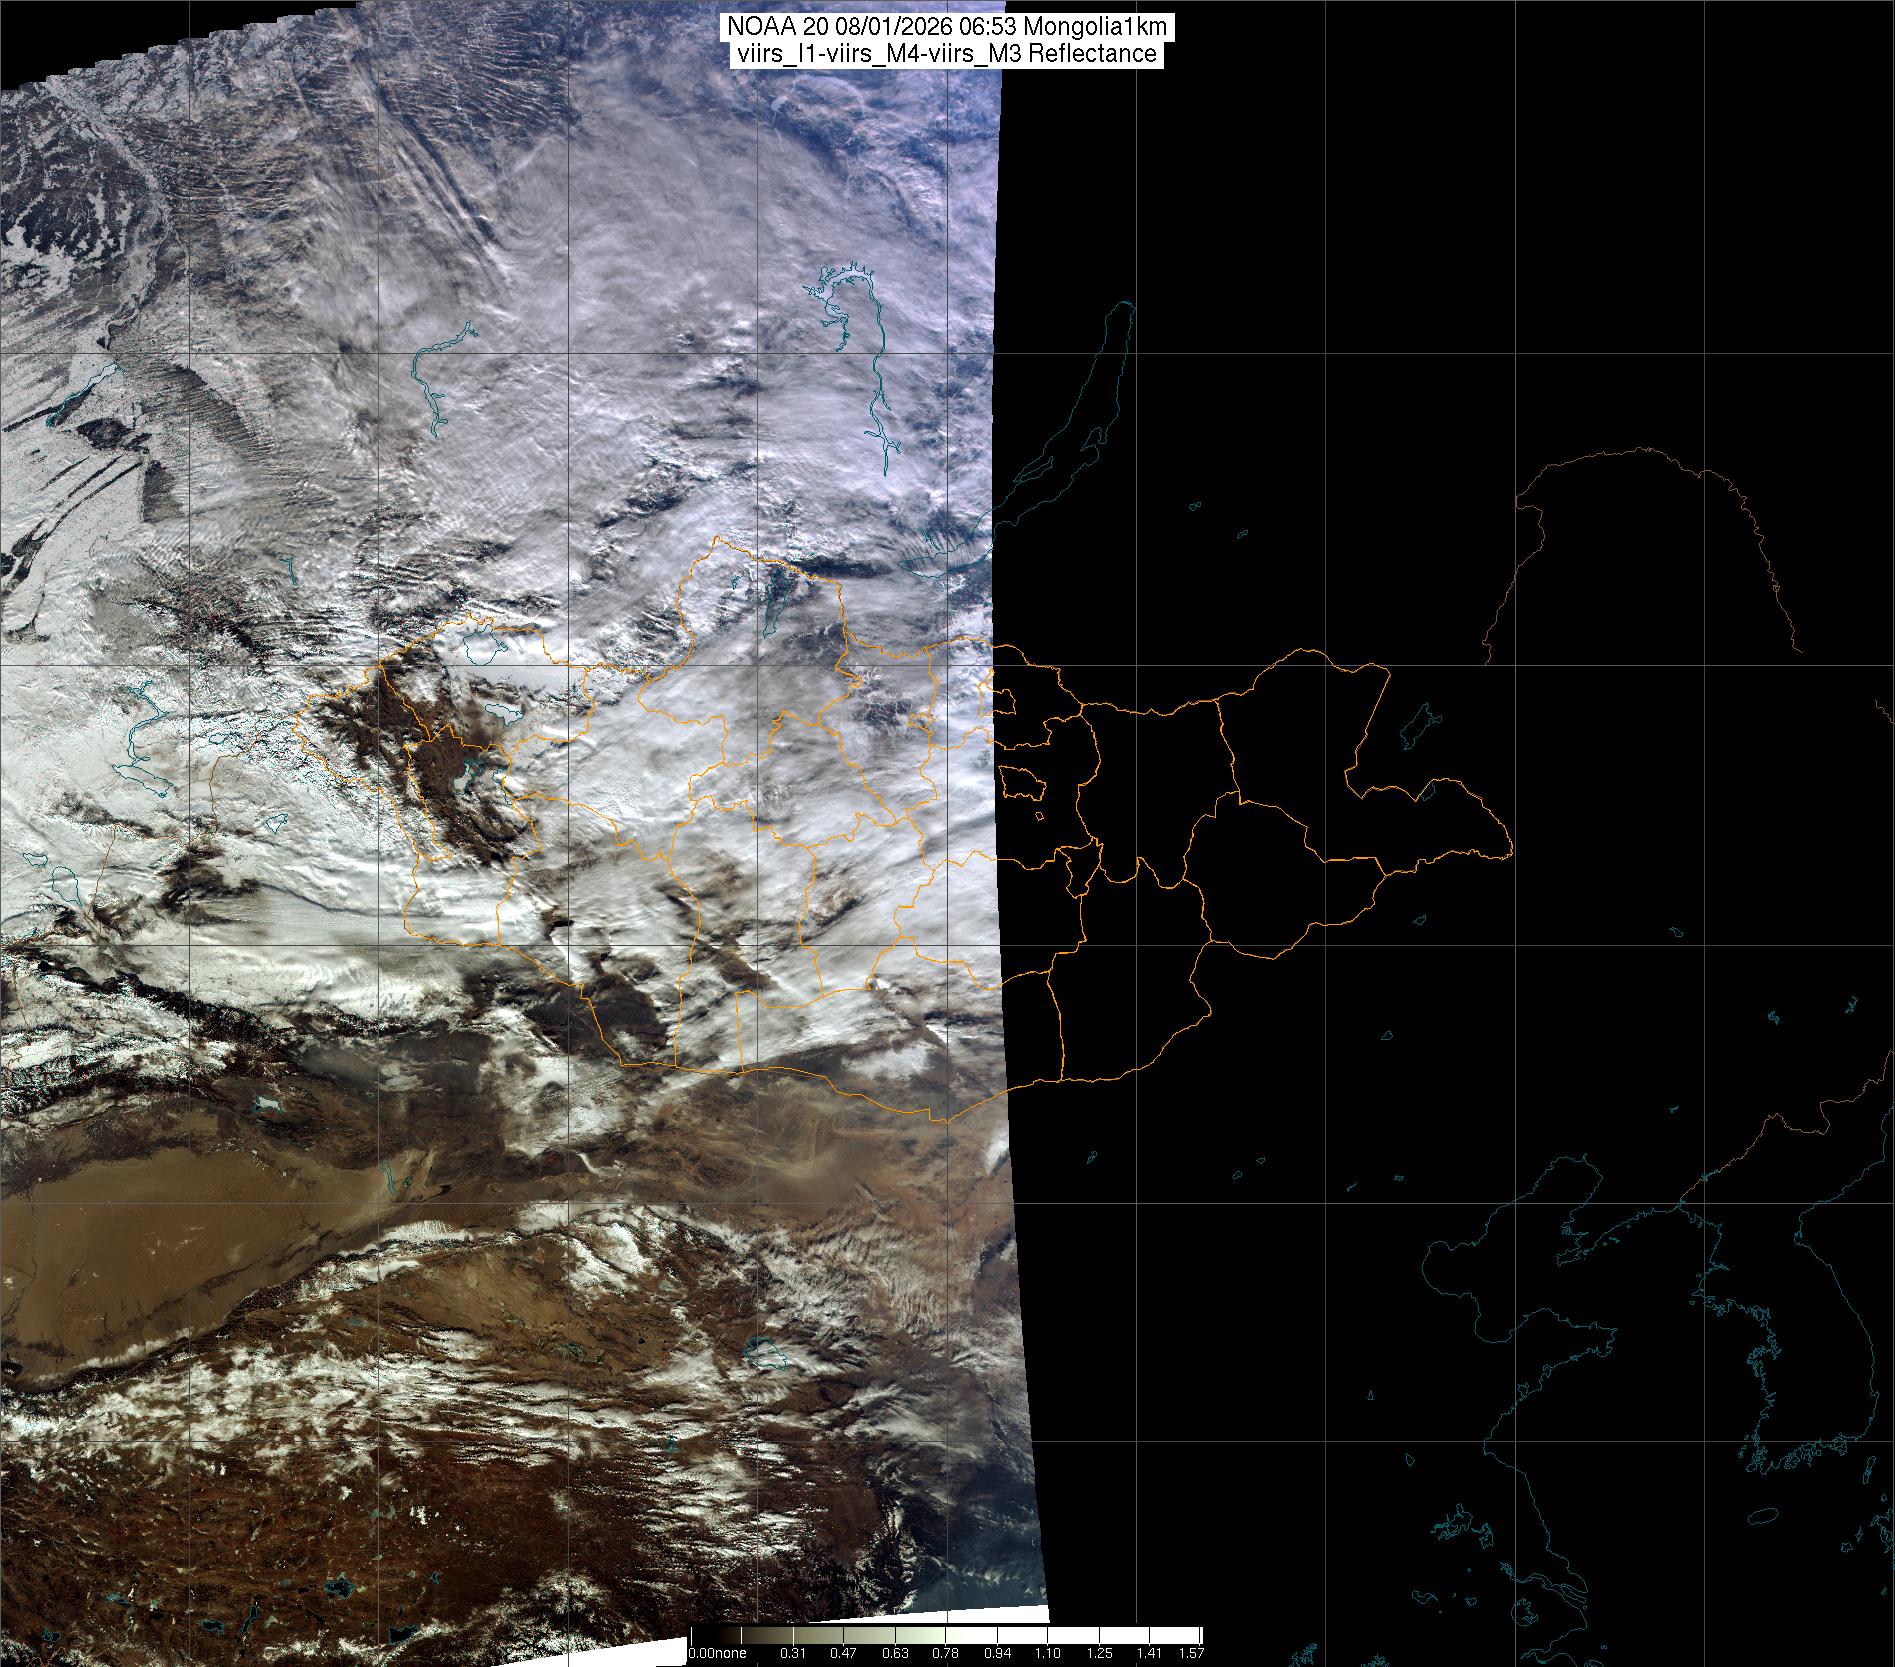Image resolution: width=1895 pixels, height=1667 pixels.
Task: Click the "0.00none" colorbar label
Action: point(718,1653)
